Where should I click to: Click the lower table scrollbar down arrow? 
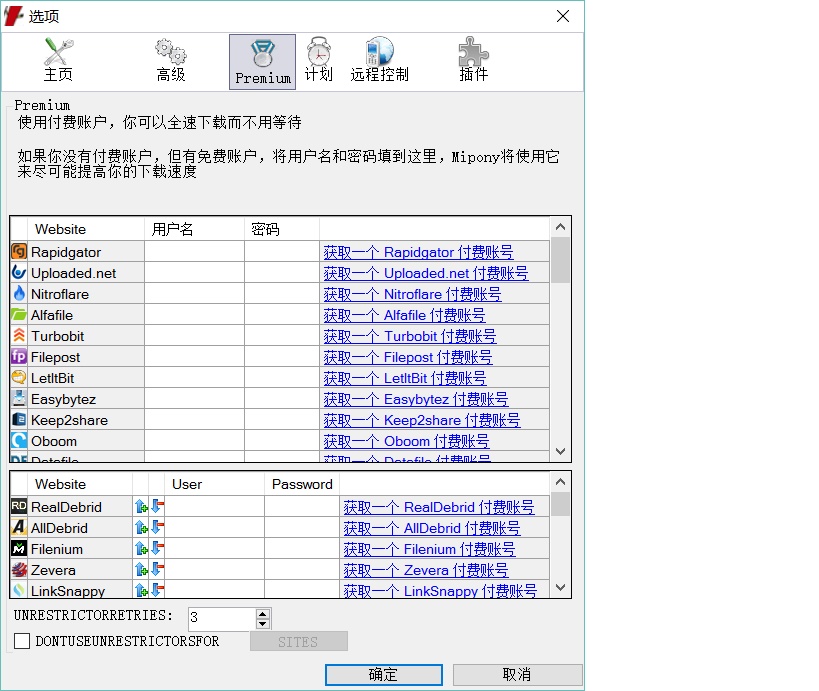pos(560,587)
